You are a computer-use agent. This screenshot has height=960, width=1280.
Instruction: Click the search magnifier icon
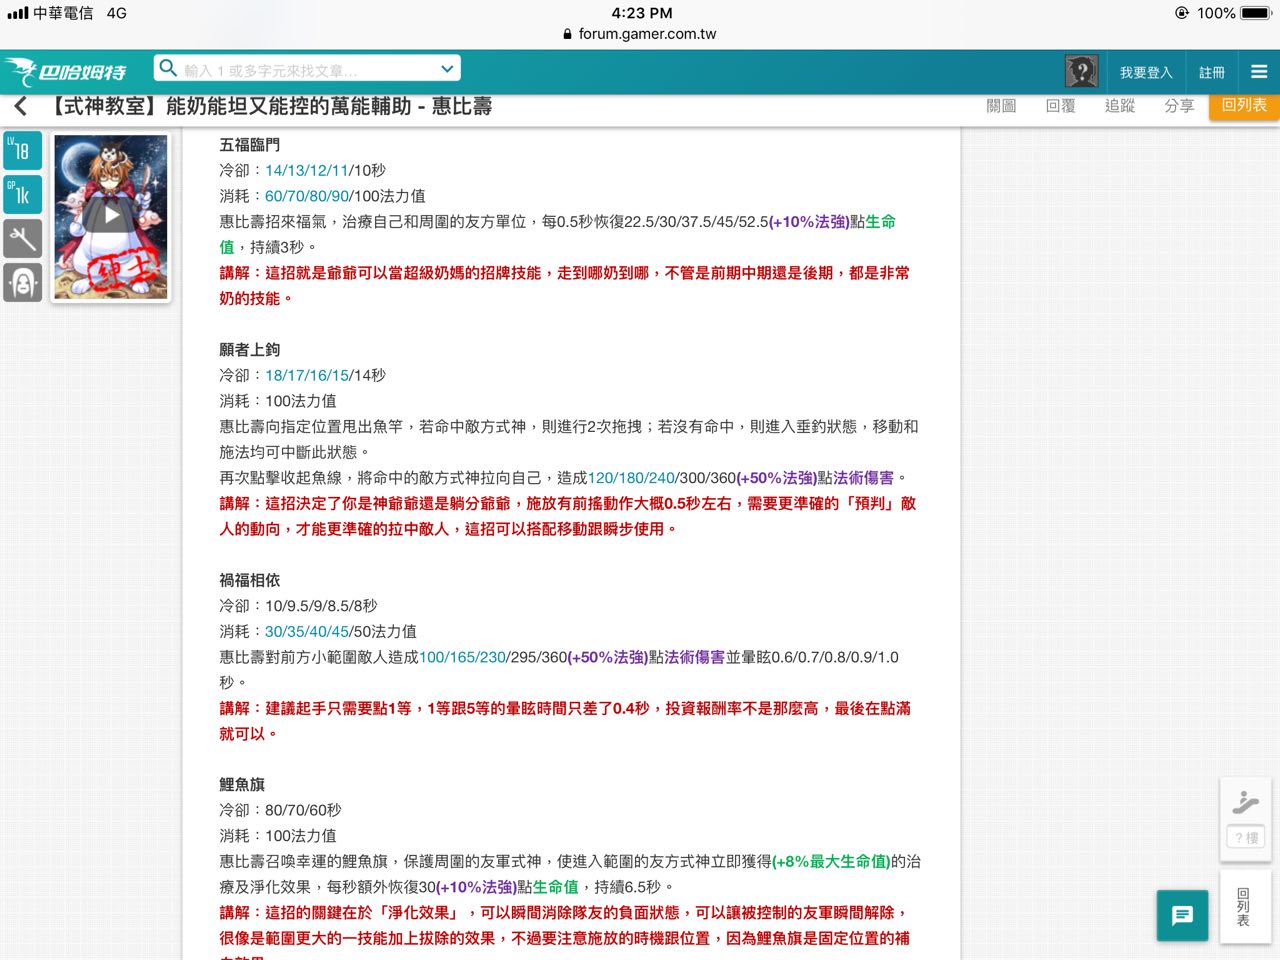tap(168, 68)
